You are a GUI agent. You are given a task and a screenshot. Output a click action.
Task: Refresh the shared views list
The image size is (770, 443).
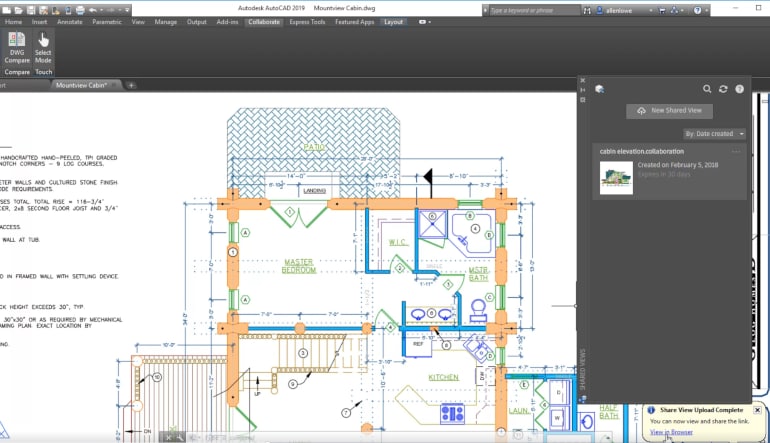tap(723, 89)
